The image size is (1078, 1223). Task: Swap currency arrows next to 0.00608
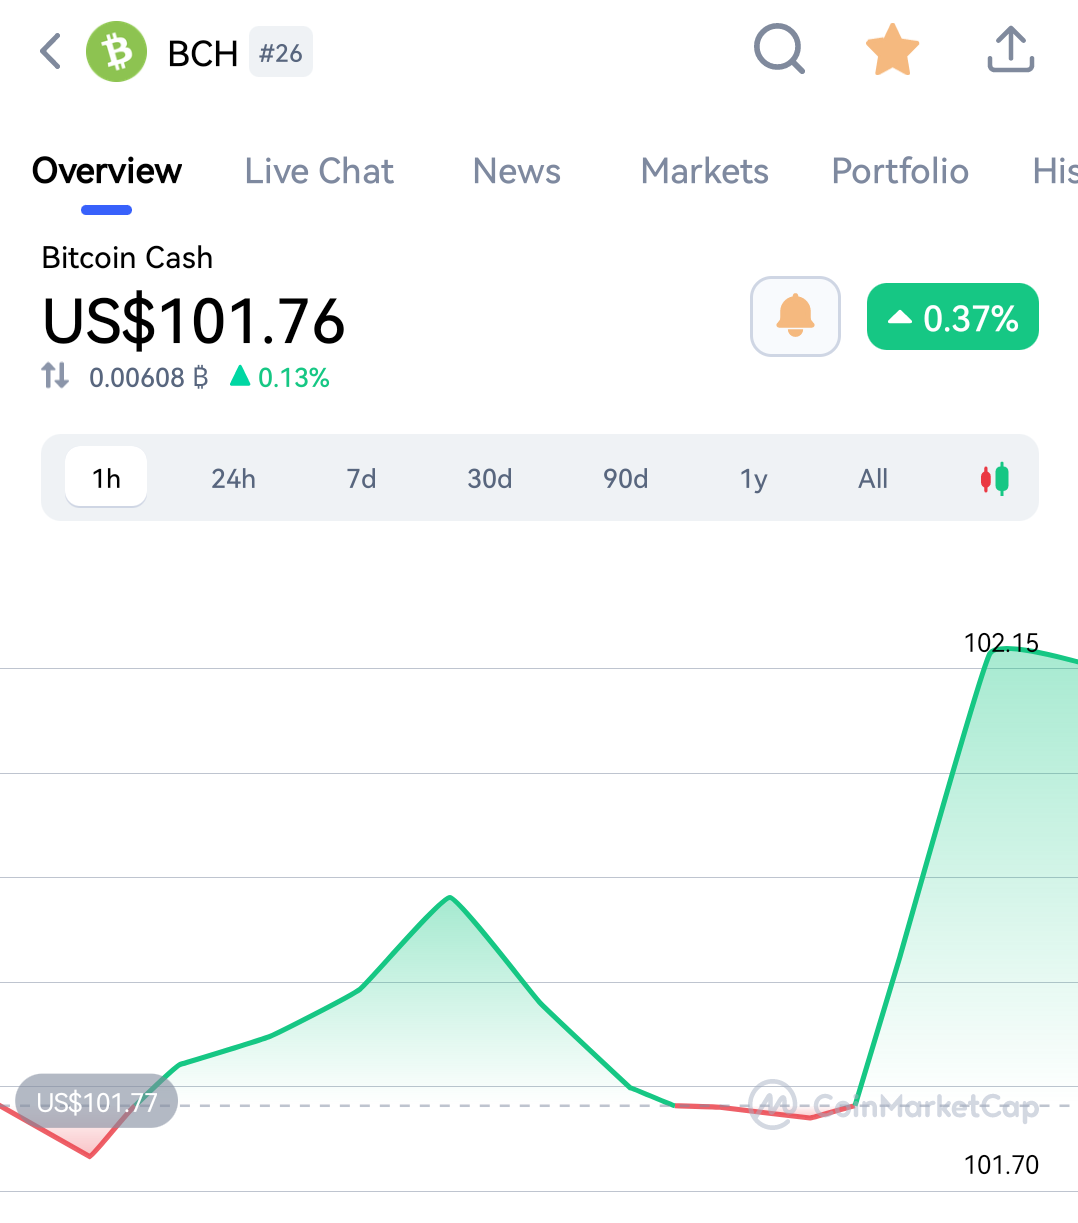55,377
